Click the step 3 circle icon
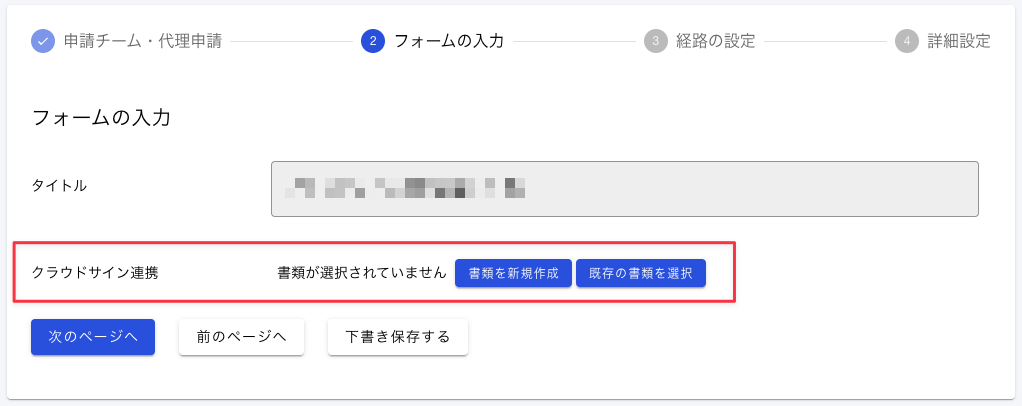The height and width of the screenshot is (406, 1022). (x=655, y=42)
